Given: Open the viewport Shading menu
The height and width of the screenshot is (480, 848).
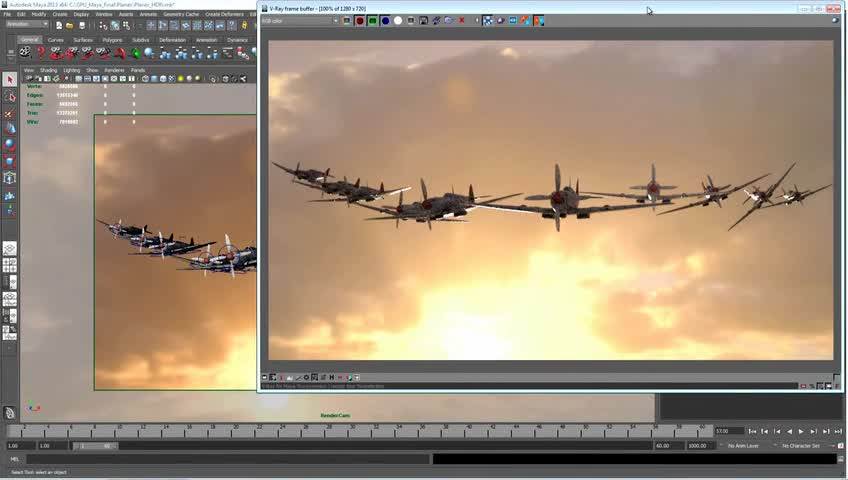Looking at the screenshot, I should pyautogui.click(x=48, y=70).
